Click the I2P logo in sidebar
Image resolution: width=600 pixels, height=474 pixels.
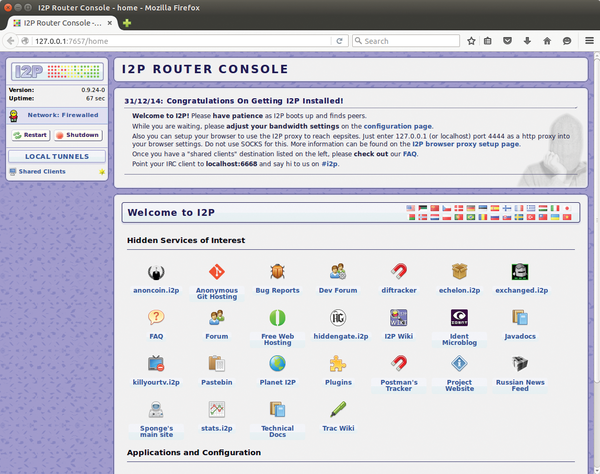[57, 72]
